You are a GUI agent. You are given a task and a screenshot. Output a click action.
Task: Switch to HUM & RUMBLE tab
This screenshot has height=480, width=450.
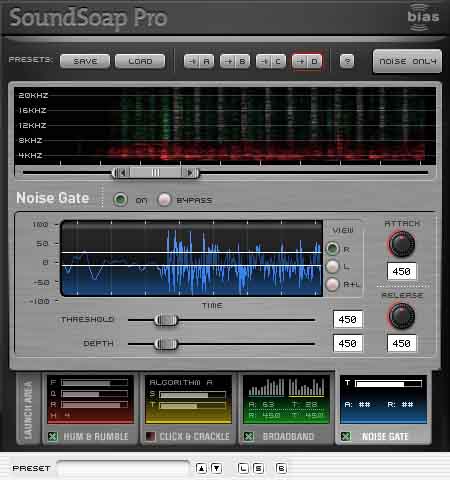click(x=96, y=436)
